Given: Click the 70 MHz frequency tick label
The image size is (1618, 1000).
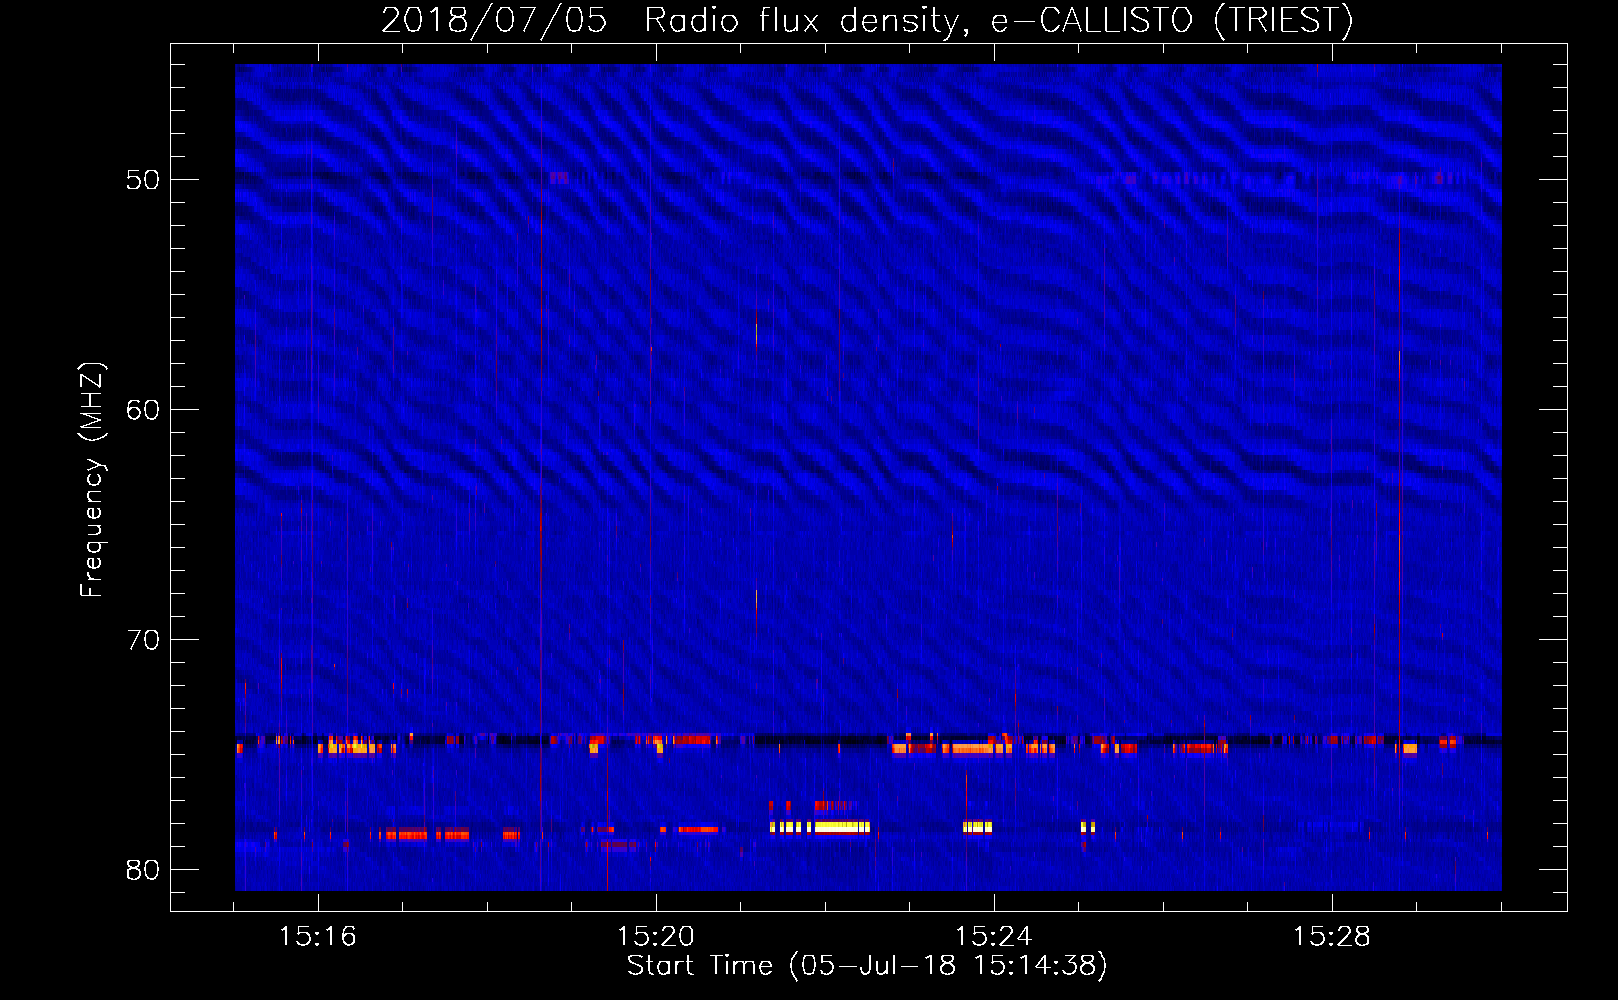Looking at the screenshot, I should click(143, 640).
